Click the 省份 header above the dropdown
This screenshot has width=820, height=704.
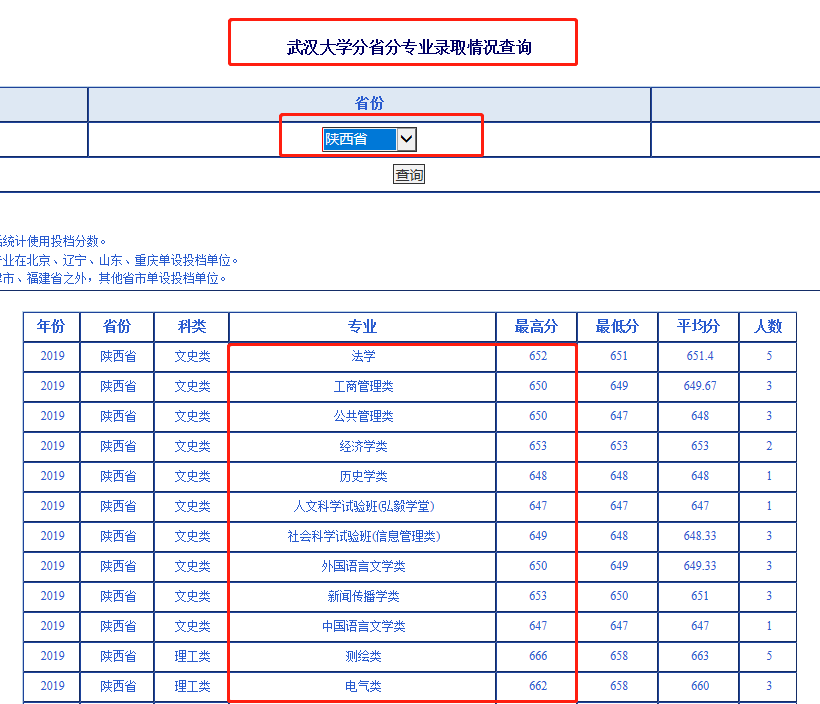point(369,103)
